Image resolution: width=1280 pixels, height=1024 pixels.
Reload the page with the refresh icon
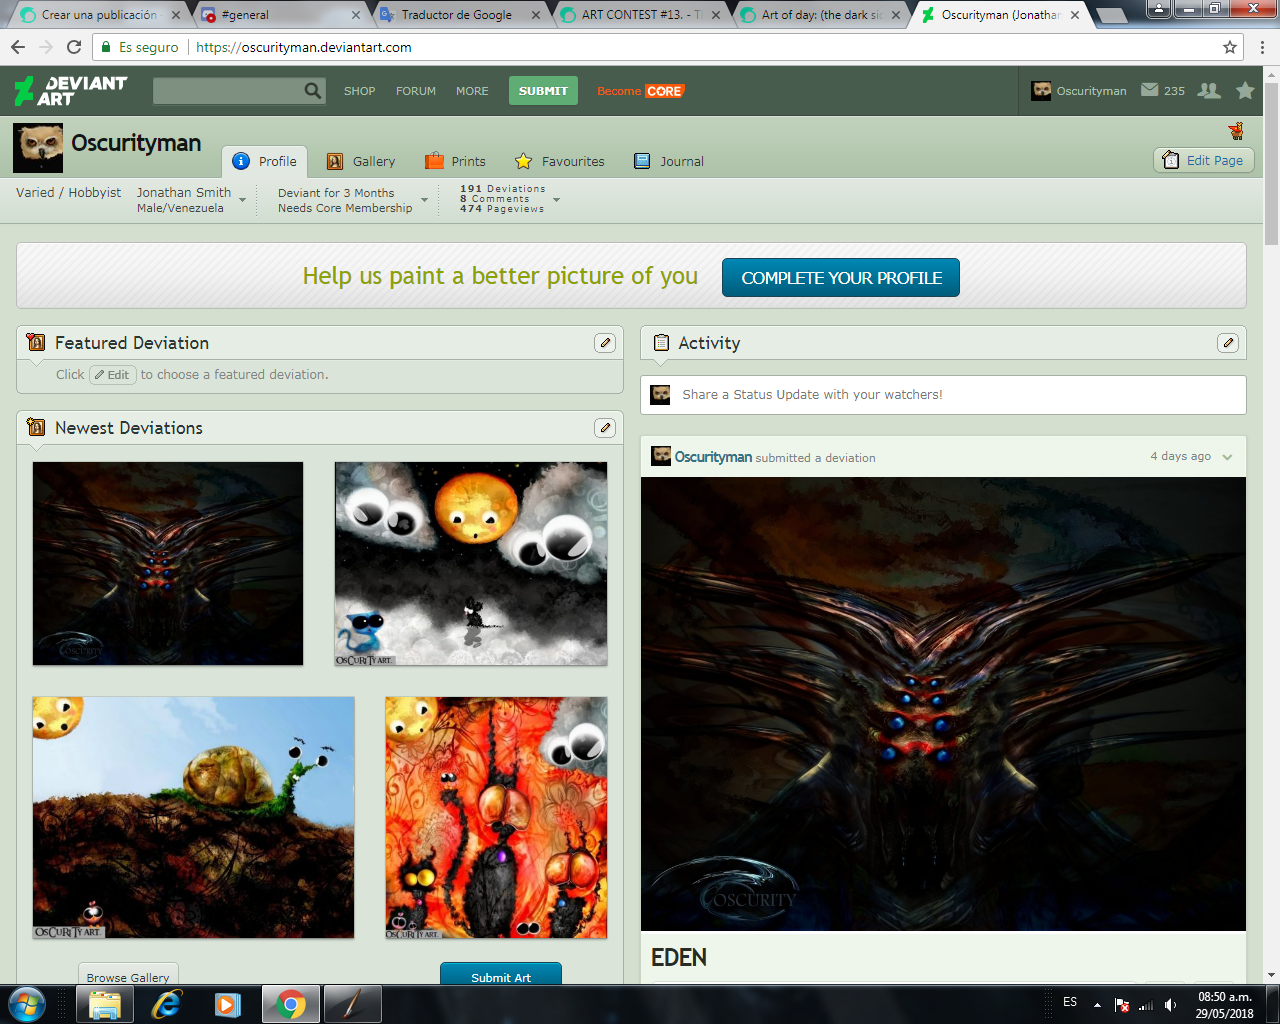click(74, 47)
